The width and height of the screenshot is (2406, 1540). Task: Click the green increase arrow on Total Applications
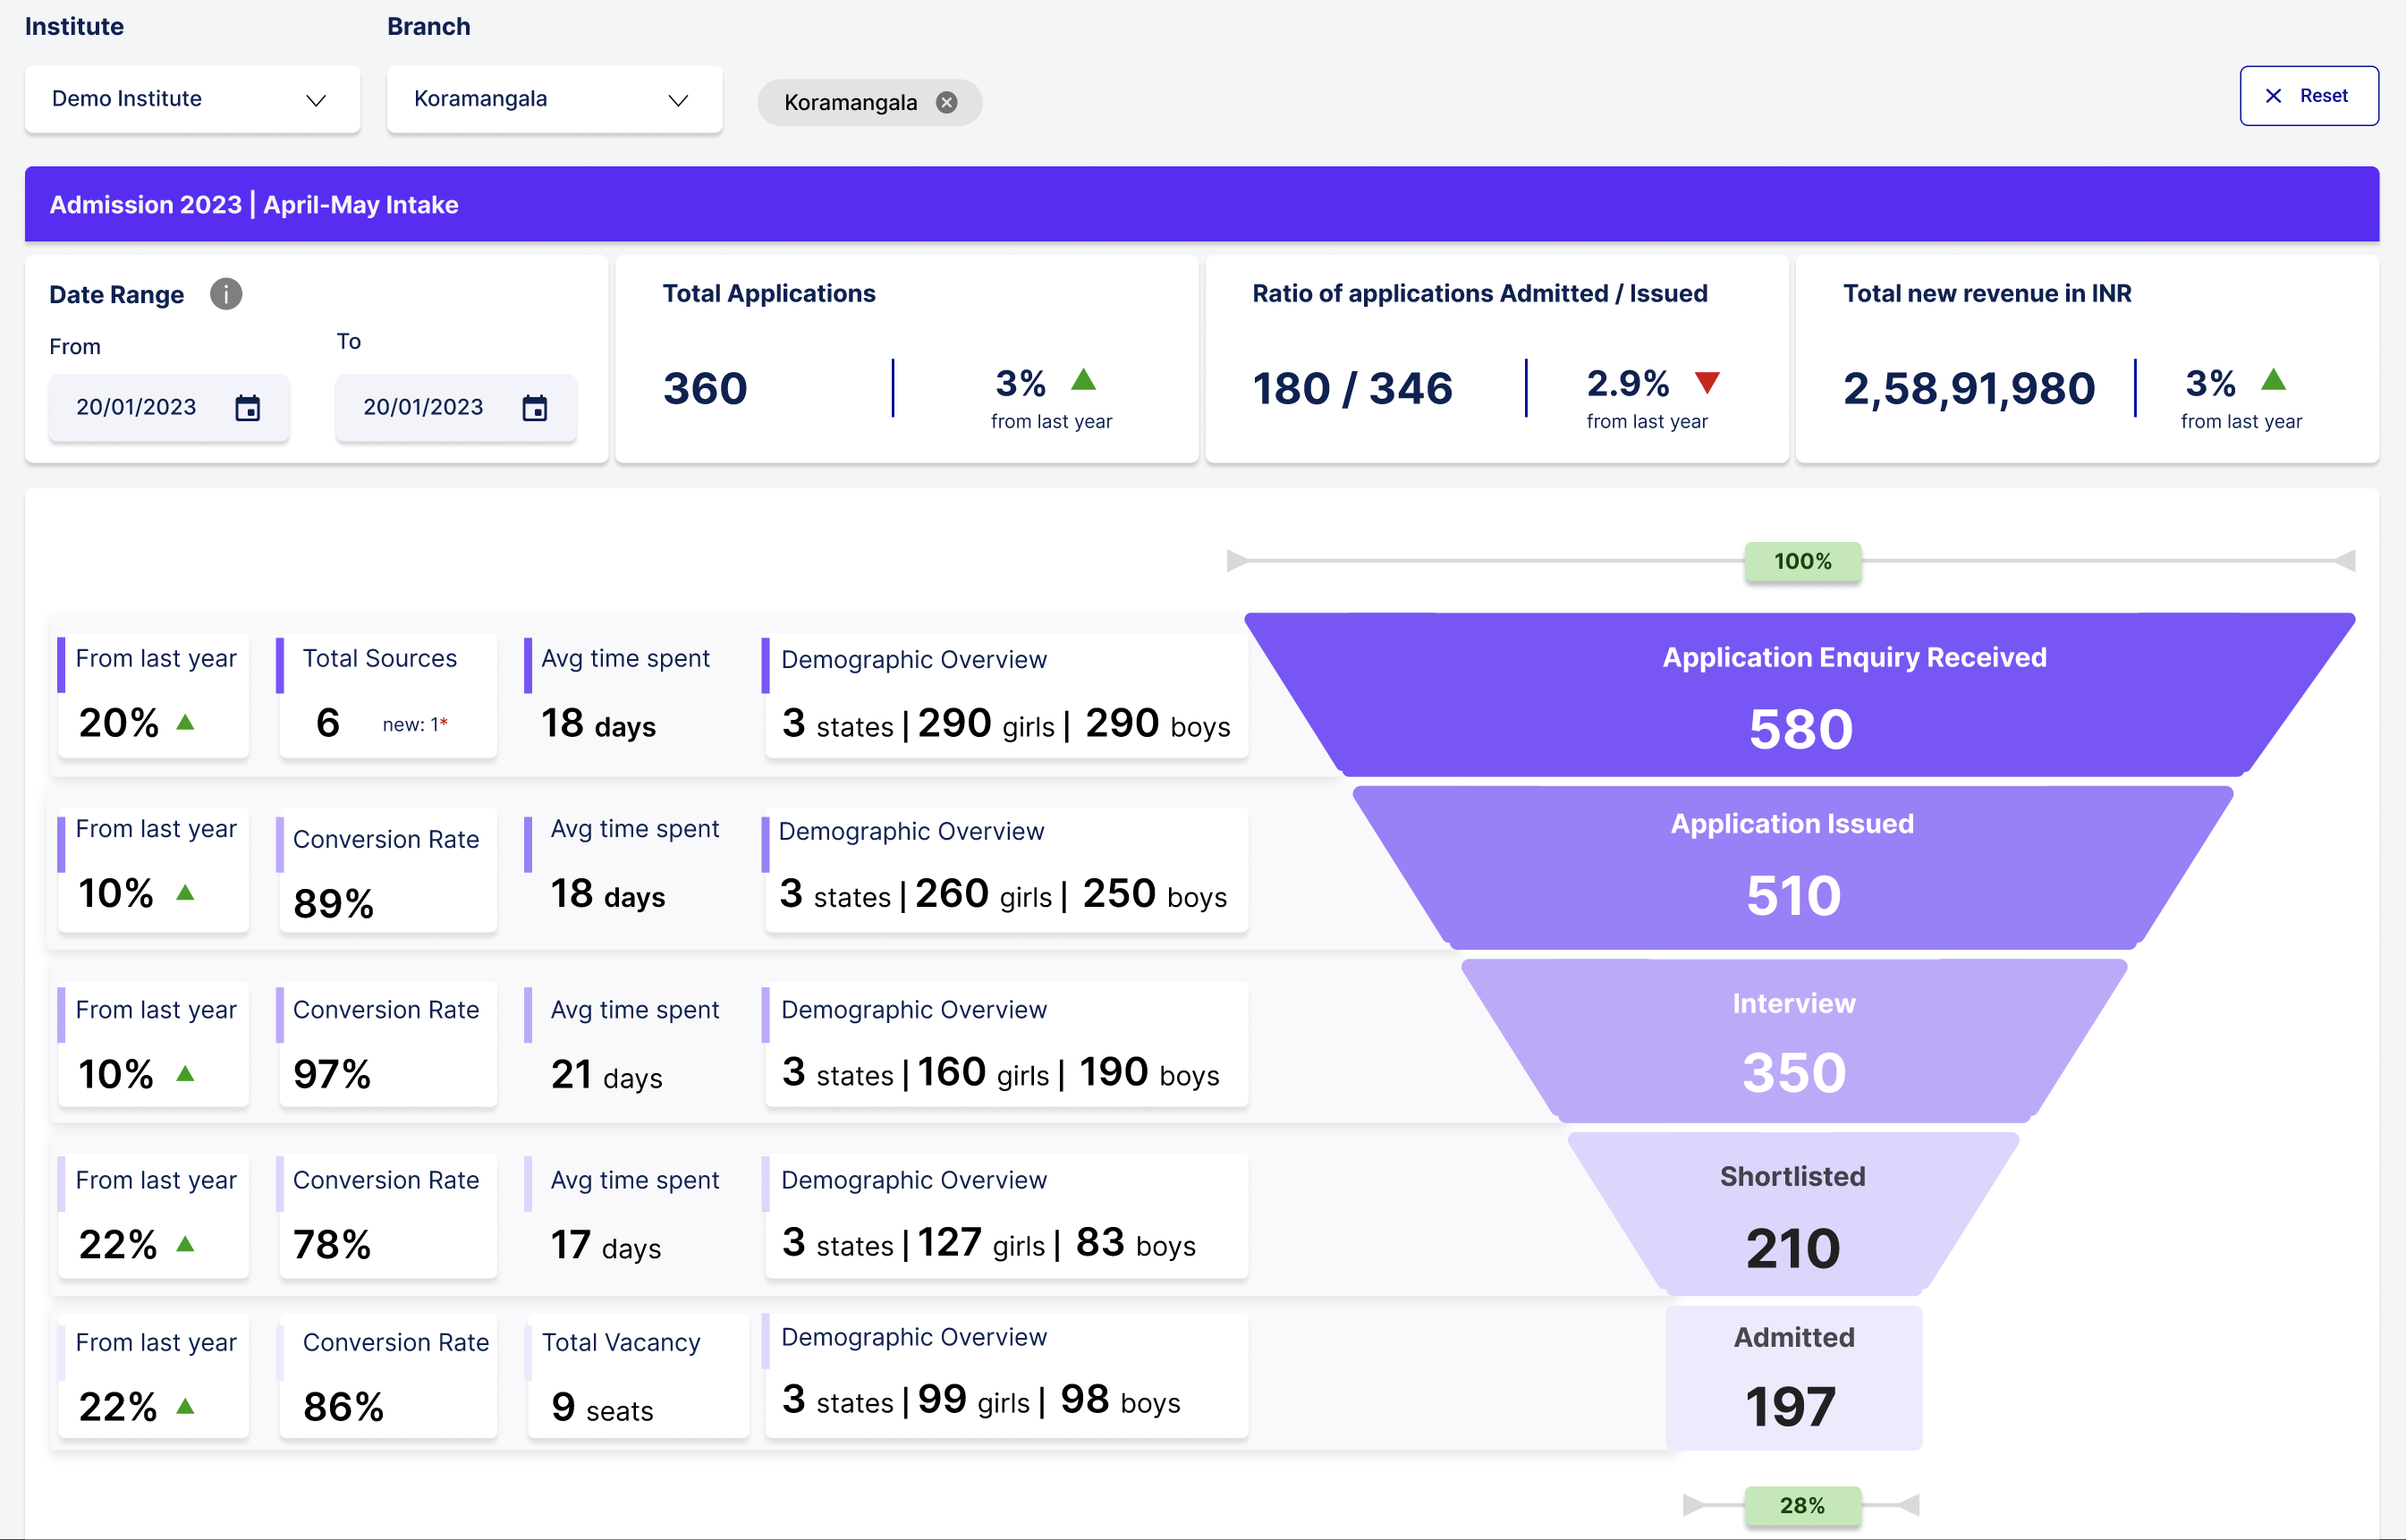pos(1084,381)
